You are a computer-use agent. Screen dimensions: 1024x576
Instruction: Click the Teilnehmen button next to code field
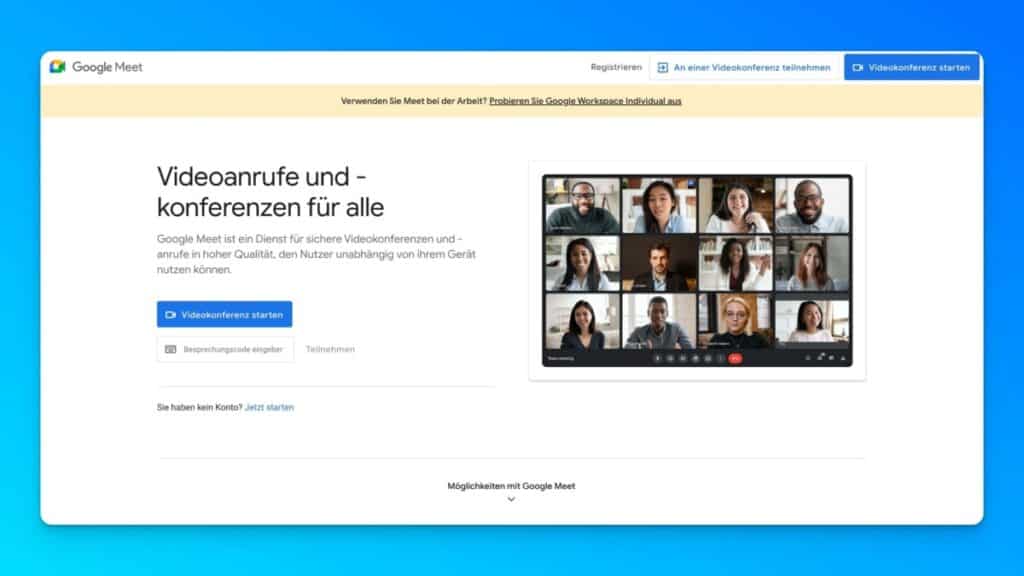[x=330, y=349]
